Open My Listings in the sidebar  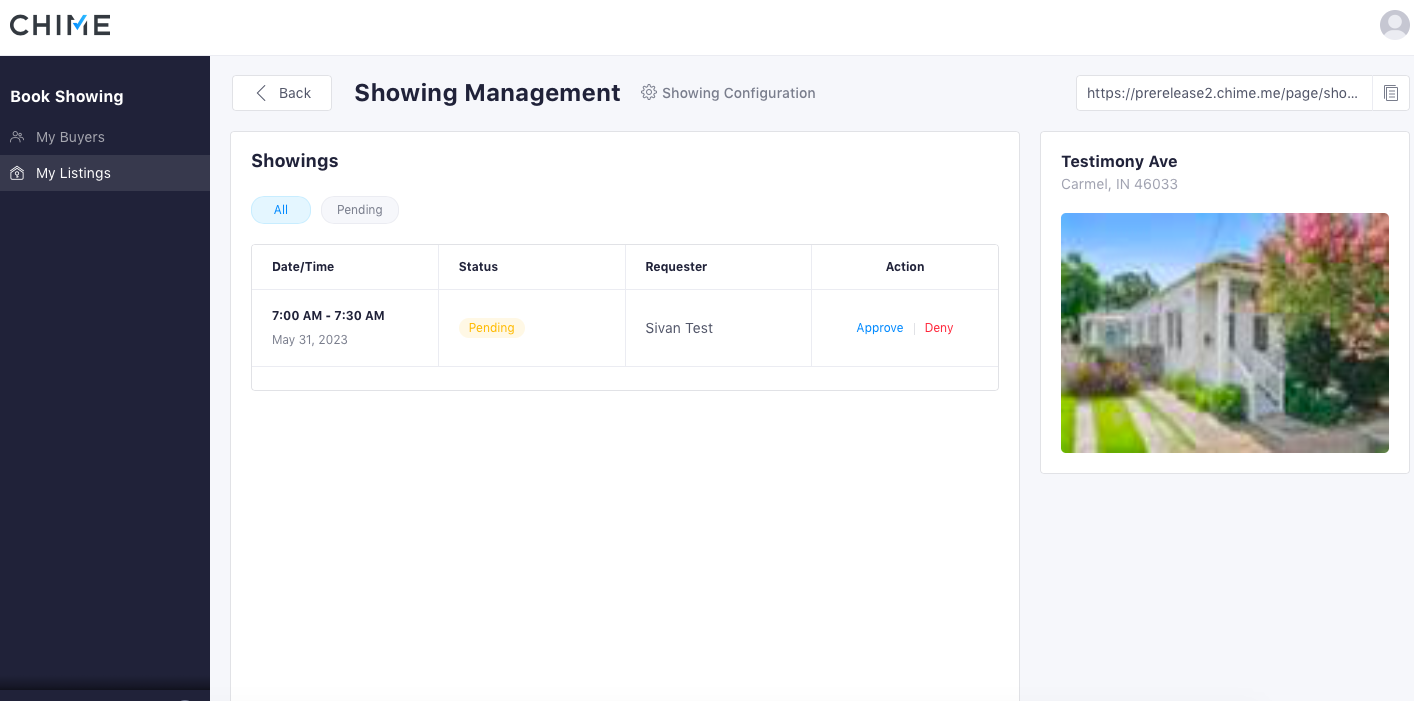[x=105, y=173]
